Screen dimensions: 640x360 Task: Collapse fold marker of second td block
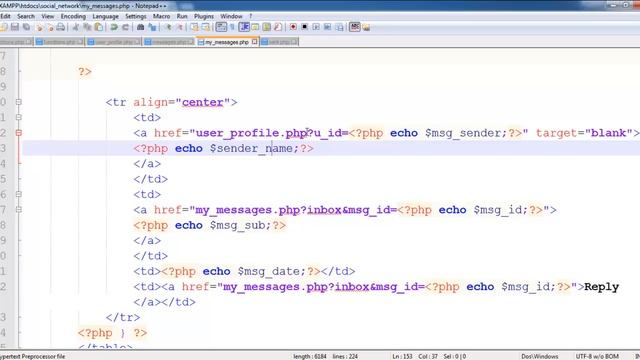(x=19, y=194)
